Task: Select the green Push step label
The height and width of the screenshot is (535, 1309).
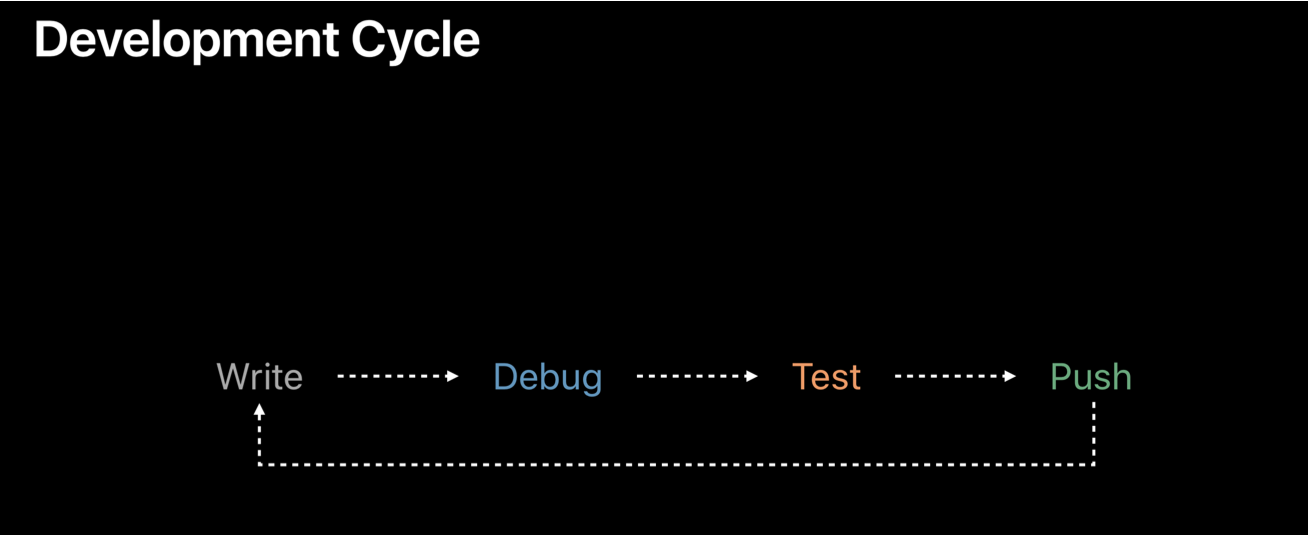Action: (x=1090, y=377)
